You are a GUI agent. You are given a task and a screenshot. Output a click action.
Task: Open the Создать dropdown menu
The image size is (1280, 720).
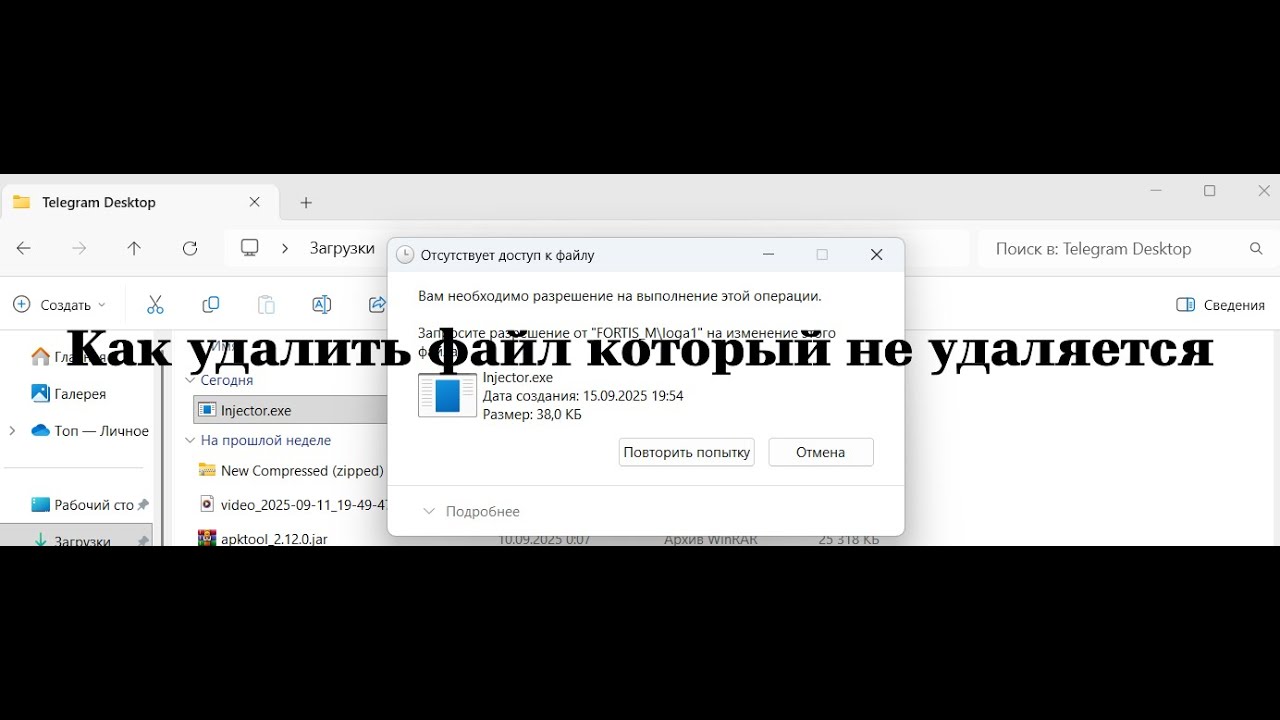coord(60,305)
